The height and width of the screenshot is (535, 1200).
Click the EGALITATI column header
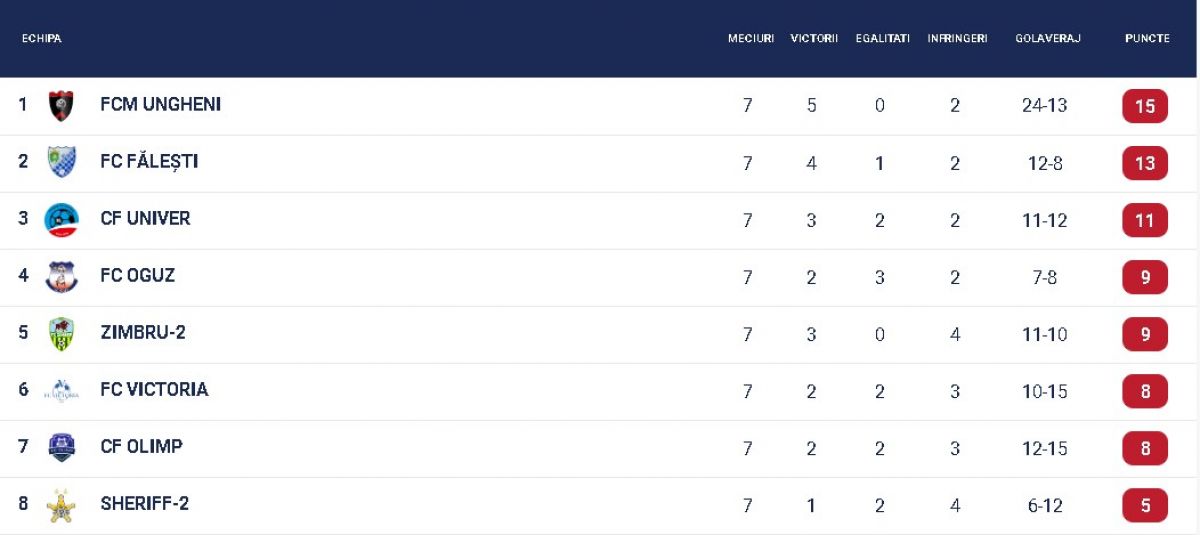(882, 39)
